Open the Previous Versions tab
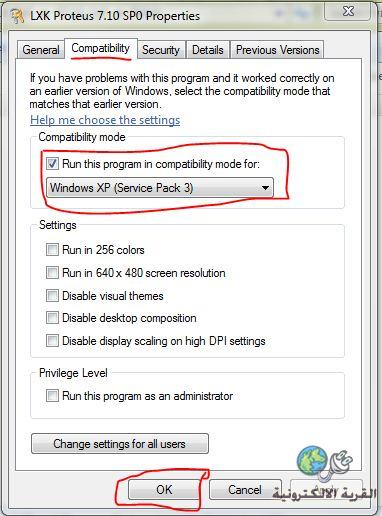This screenshot has width=382, height=516. pyautogui.click(x=277, y=50)
